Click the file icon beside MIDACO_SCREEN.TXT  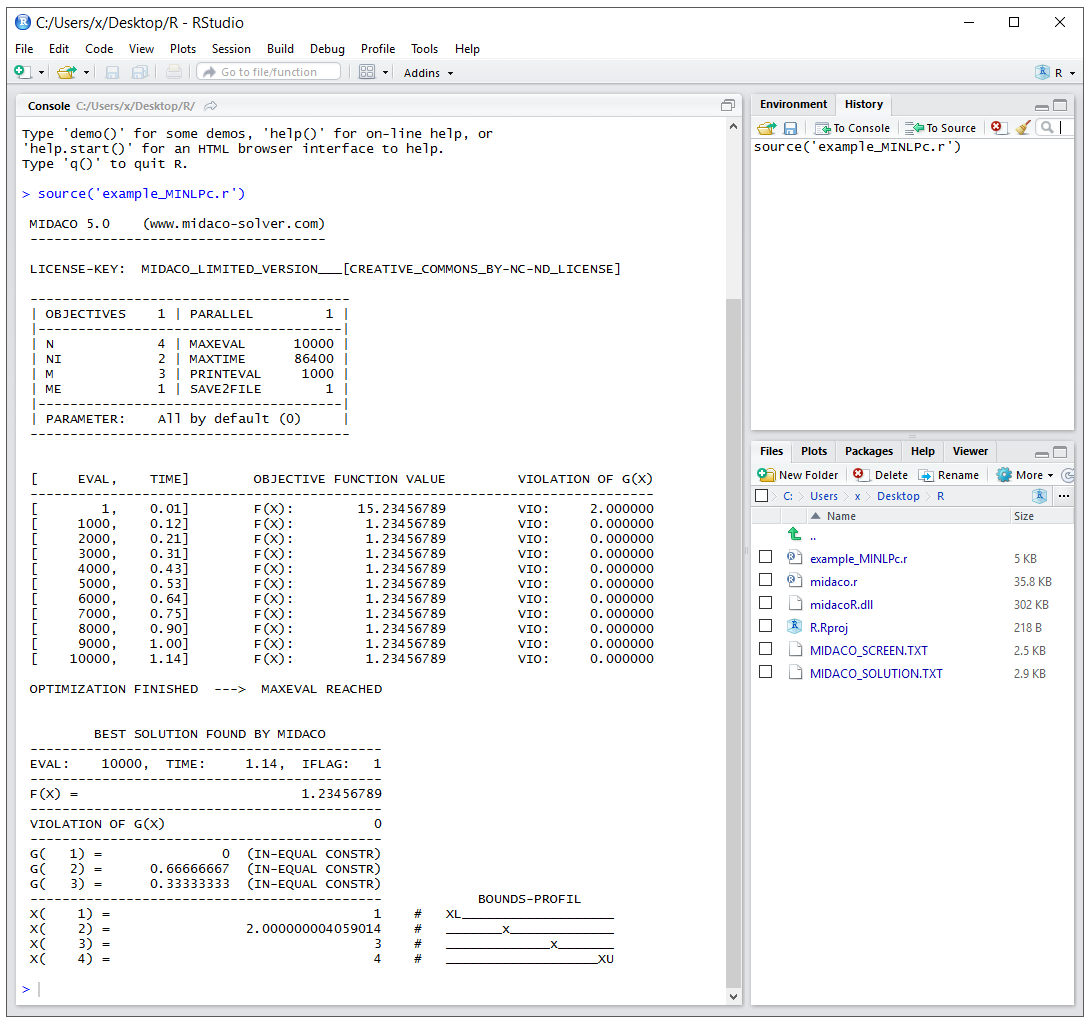tap(795, 649)
